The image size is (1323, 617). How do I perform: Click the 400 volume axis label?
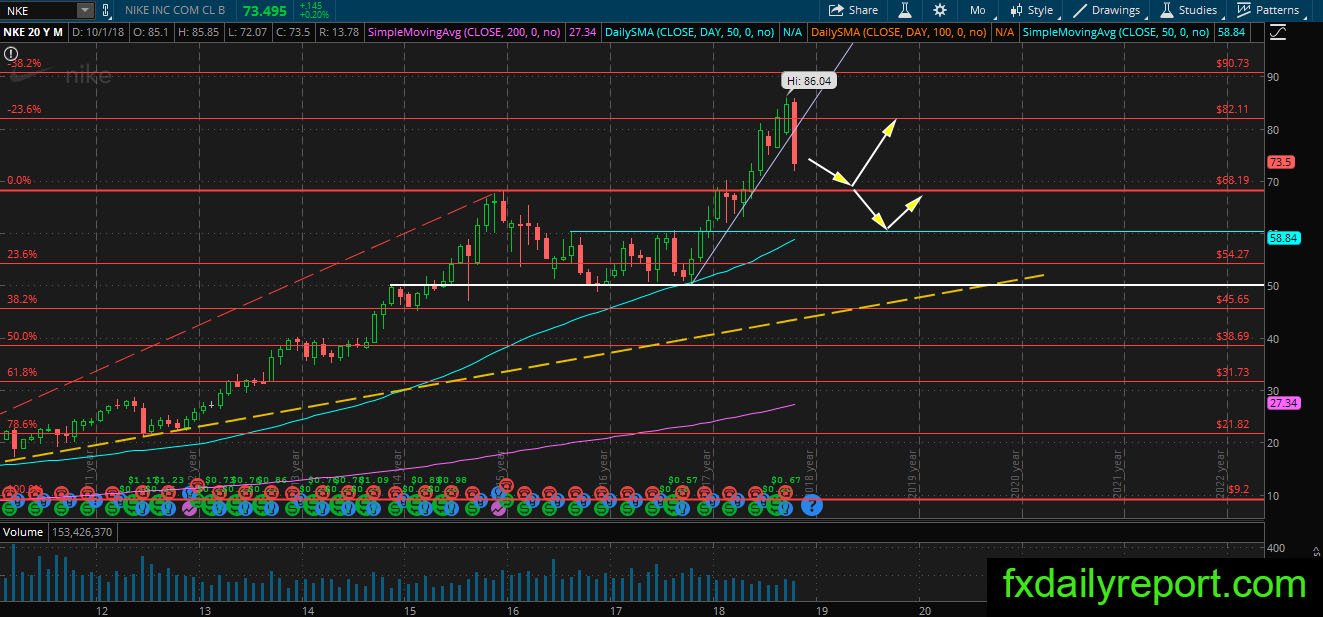tap(1276, 549)
